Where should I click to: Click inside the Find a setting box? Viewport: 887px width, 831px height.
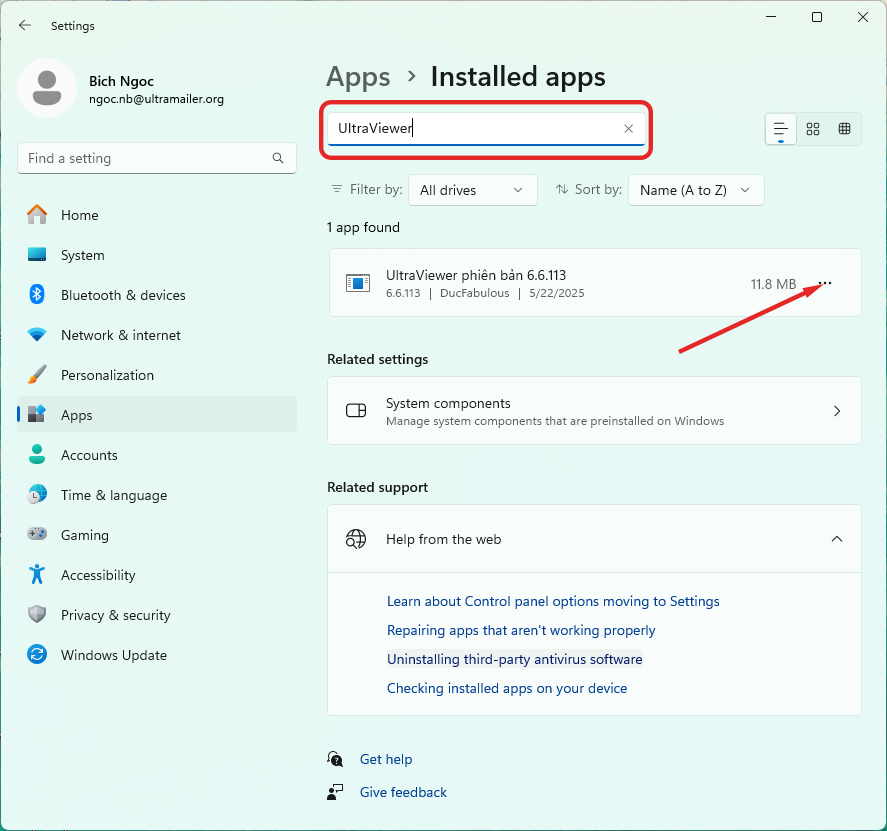(157, 158)
